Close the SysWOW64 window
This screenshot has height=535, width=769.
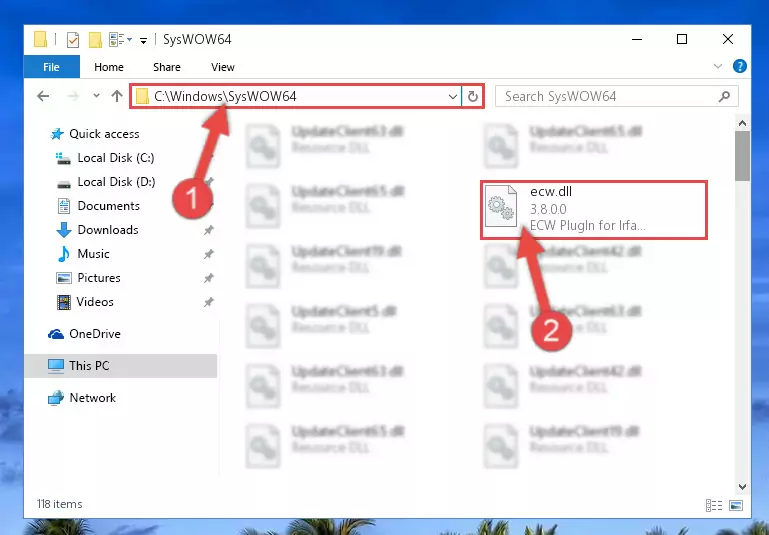[728, 39]
